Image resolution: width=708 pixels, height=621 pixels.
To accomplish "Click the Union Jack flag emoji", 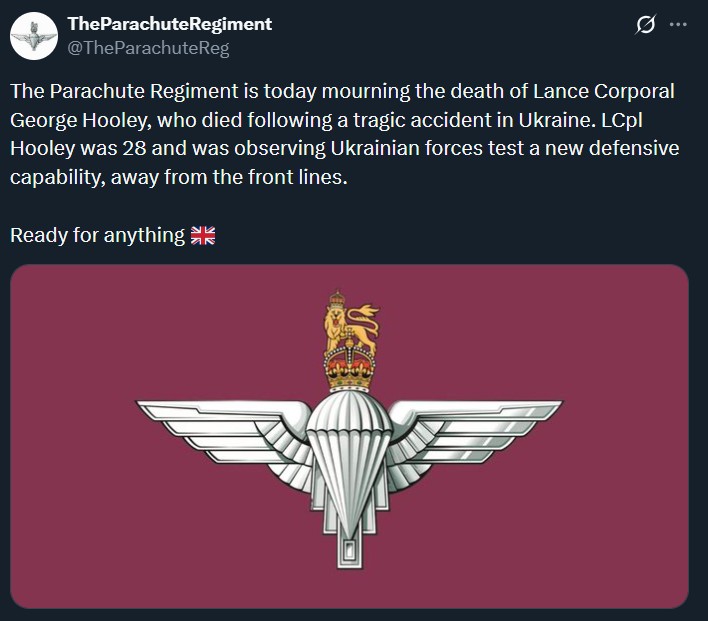I will pos(203,236).
